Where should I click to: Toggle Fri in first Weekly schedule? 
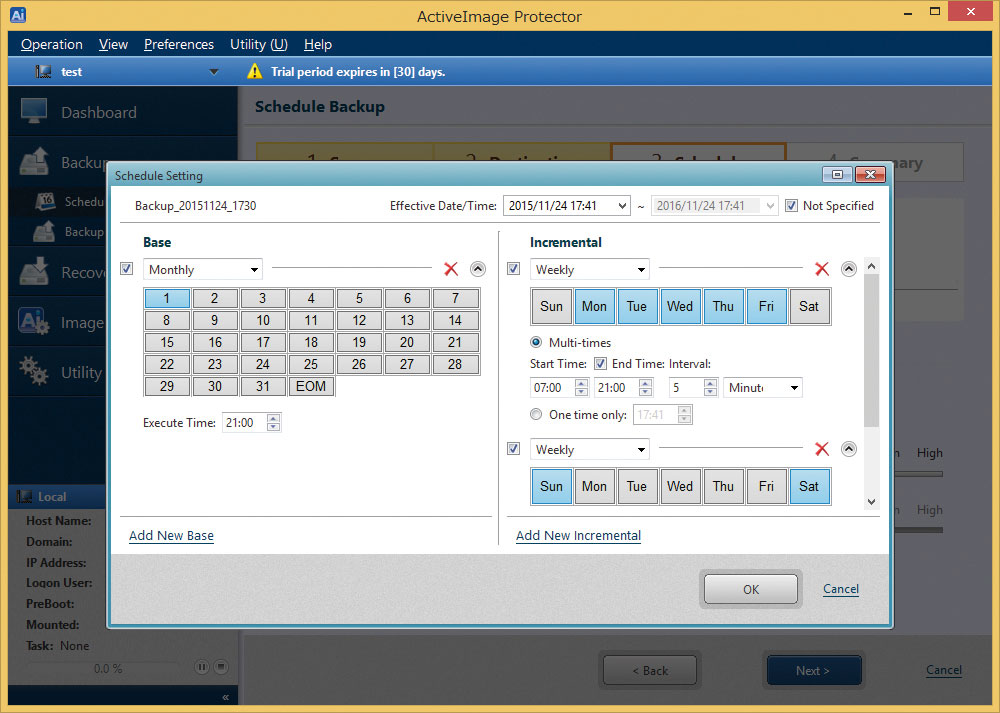(x=766, y=306)
